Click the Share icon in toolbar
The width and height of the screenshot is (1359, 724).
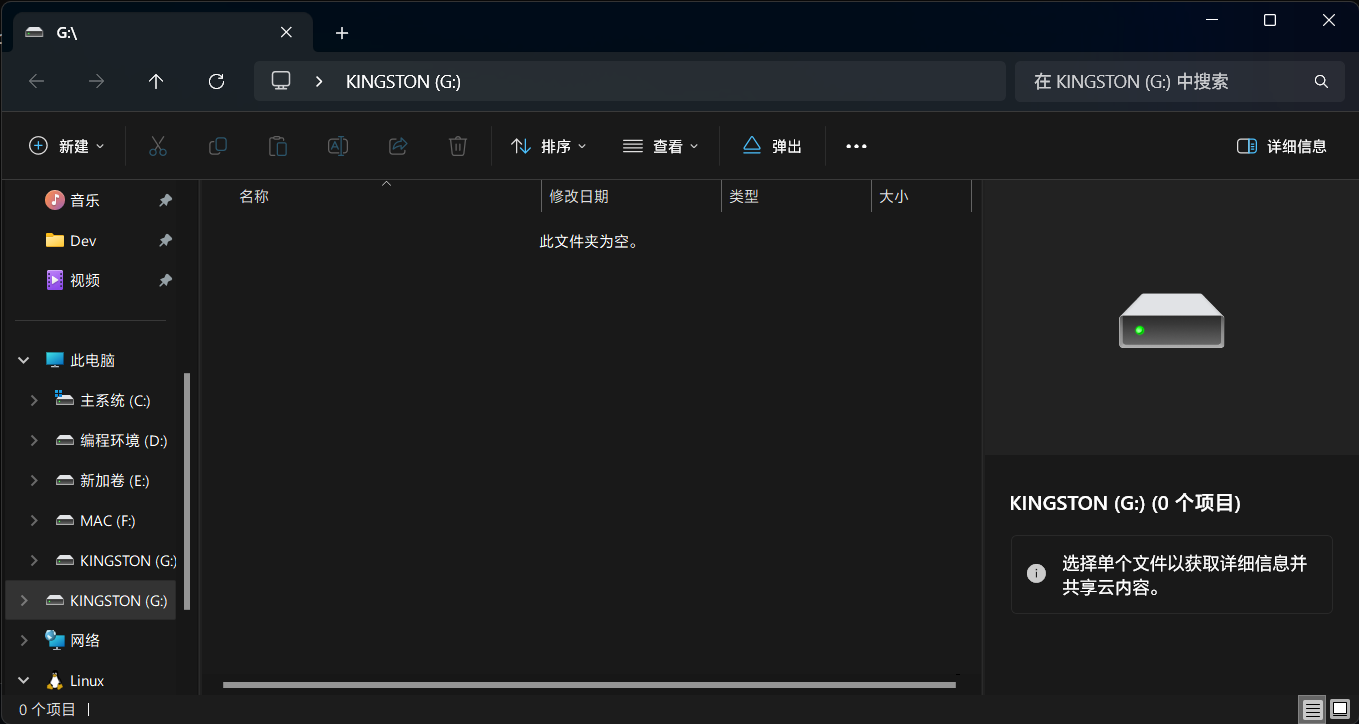[398, 146]
